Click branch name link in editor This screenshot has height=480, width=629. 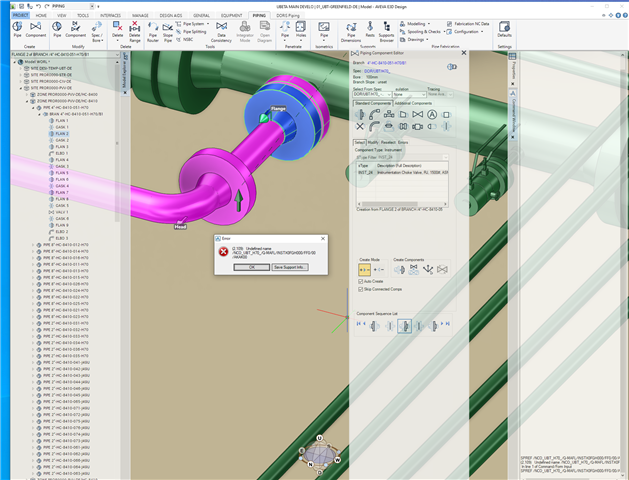coord(387,63)
